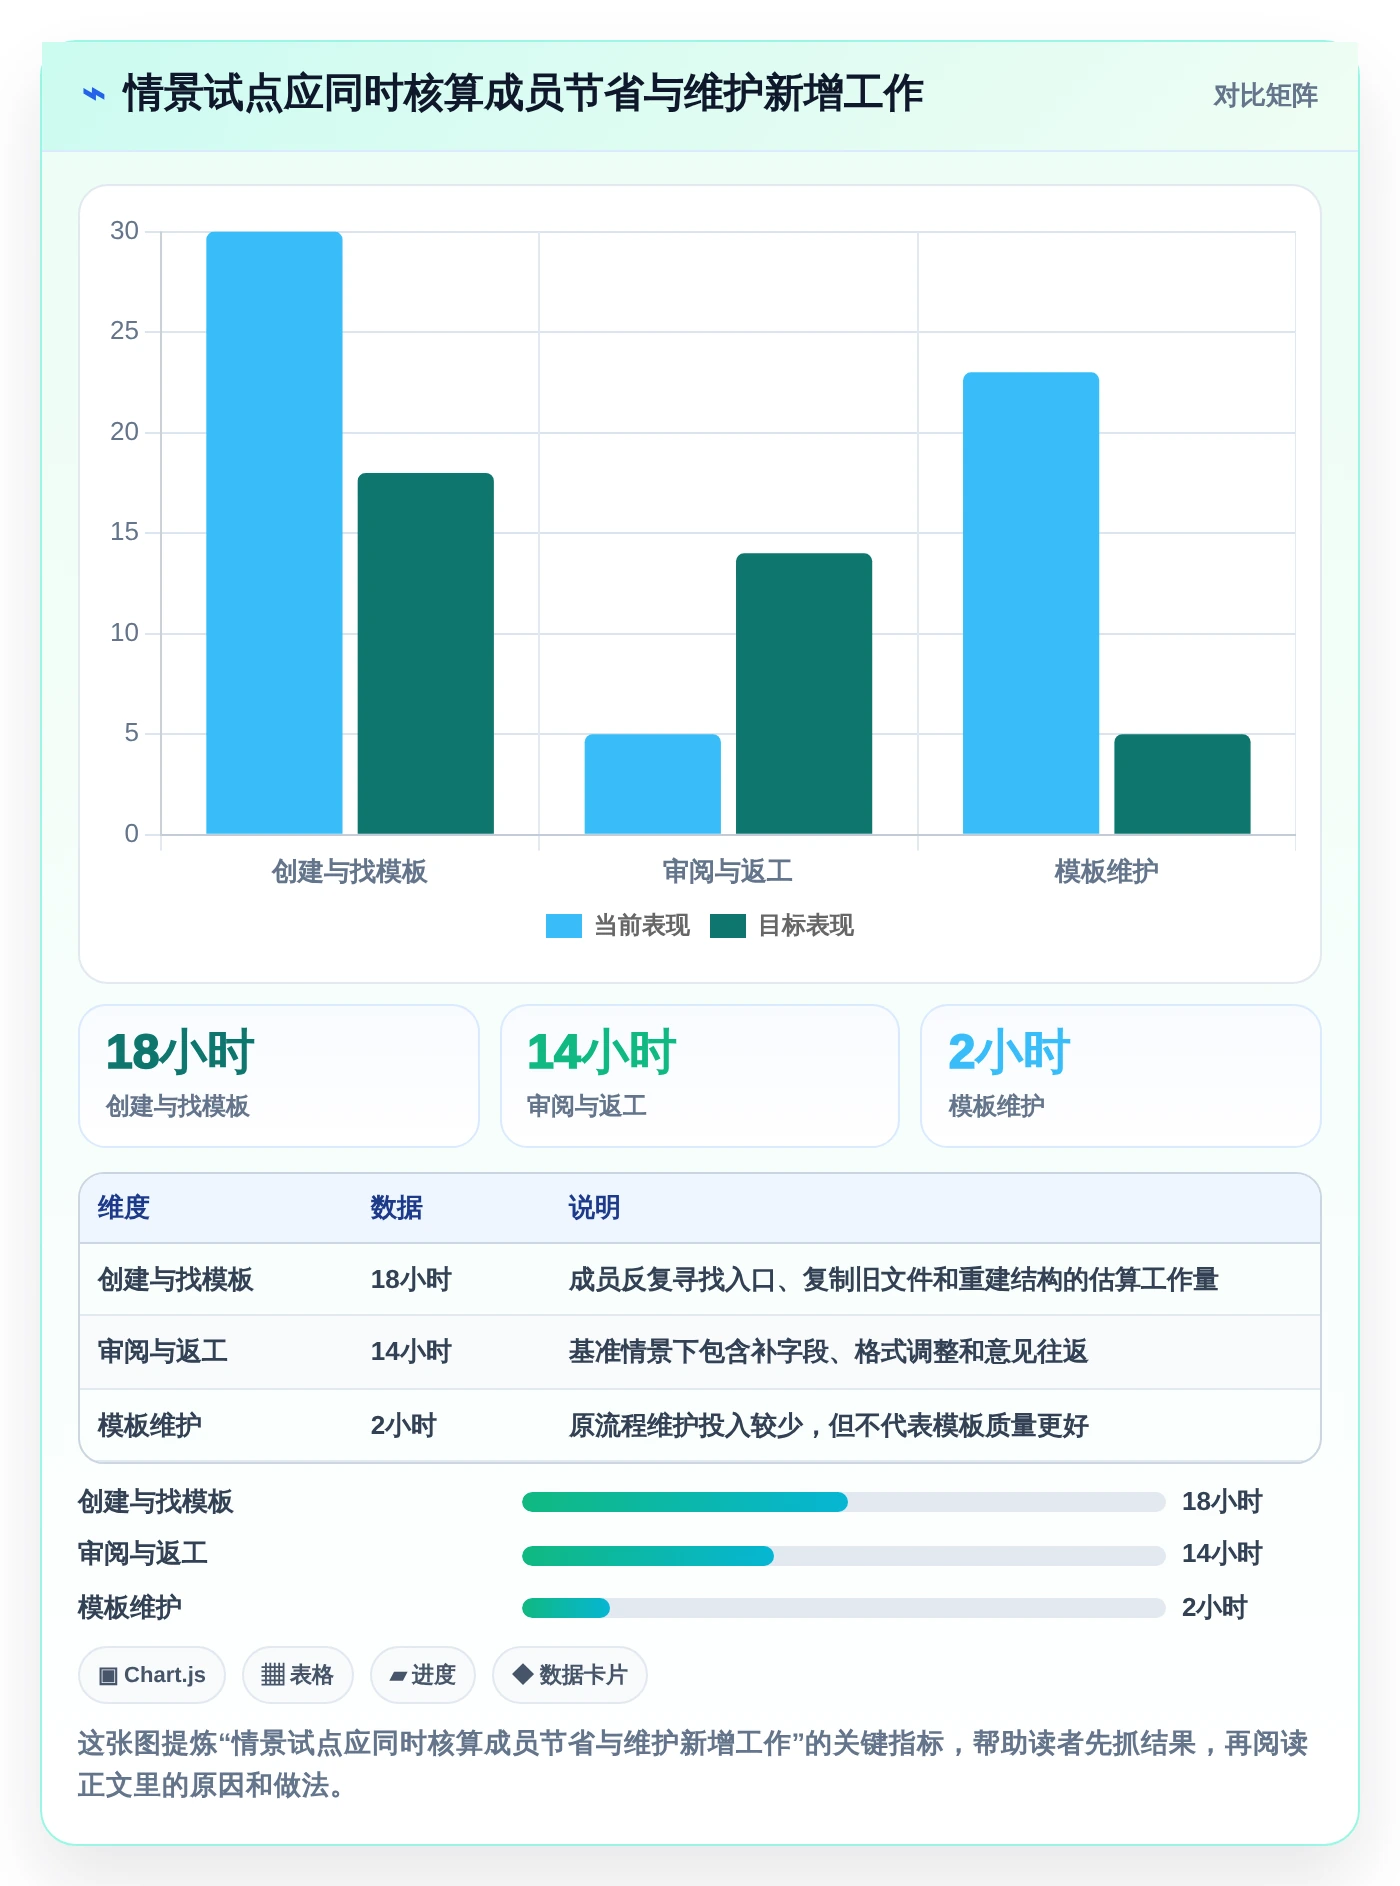
Task: Click the green 审阅与返工 target bar
Action: 804,693
